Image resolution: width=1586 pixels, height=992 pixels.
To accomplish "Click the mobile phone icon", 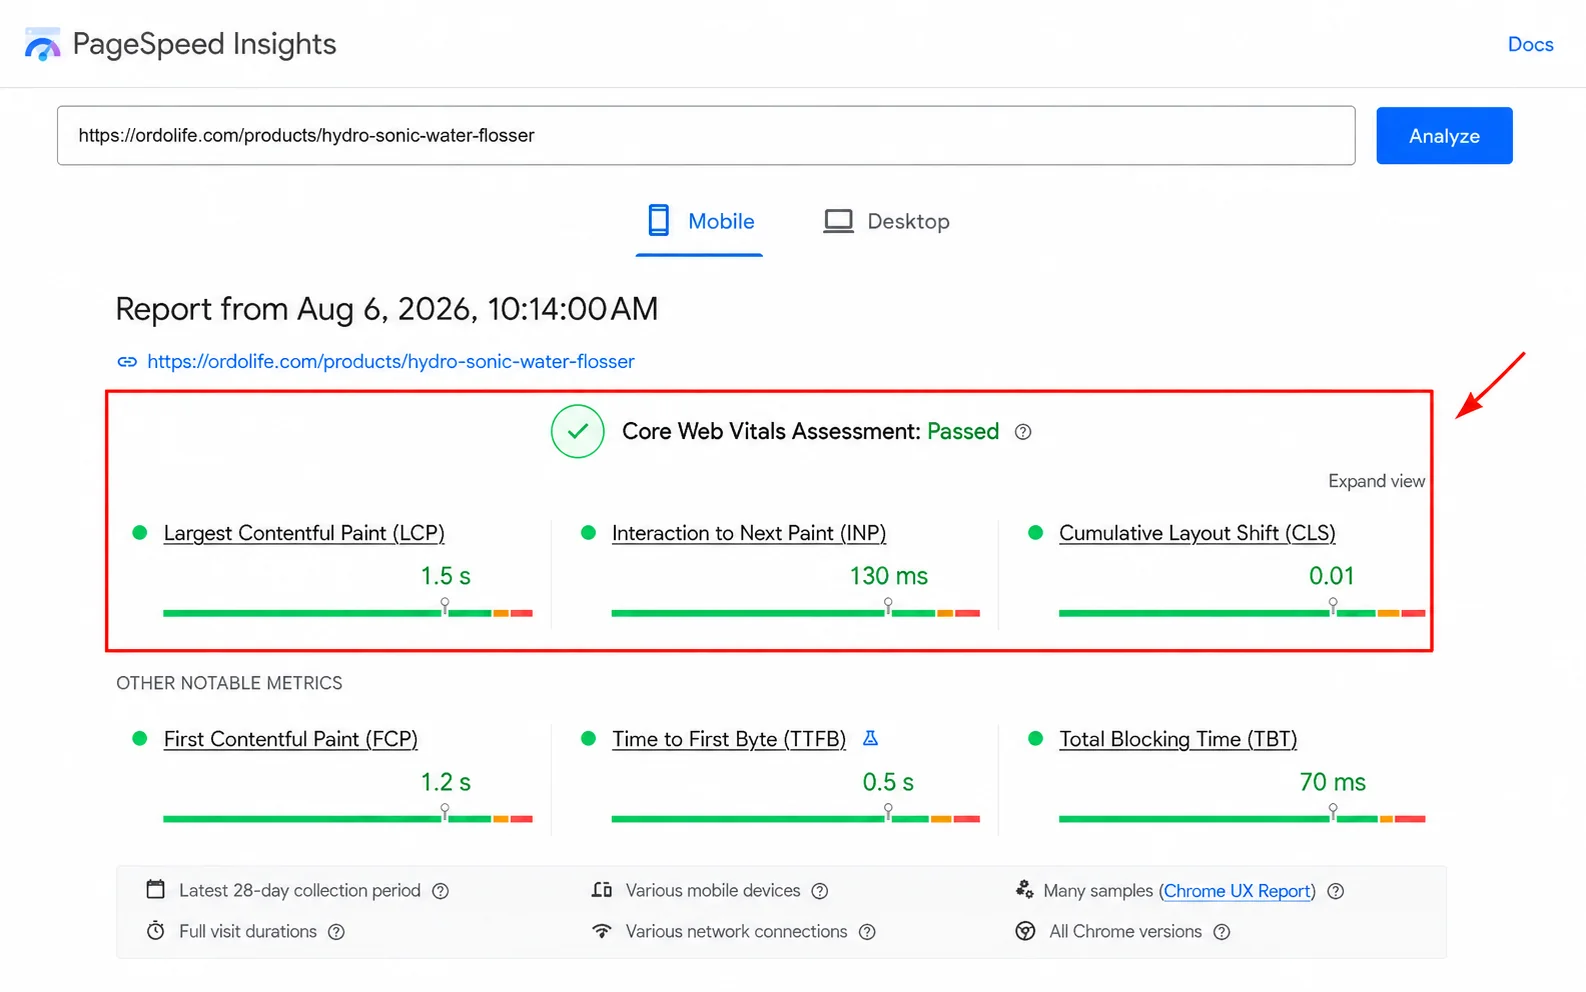I will [x=658, y=220].
